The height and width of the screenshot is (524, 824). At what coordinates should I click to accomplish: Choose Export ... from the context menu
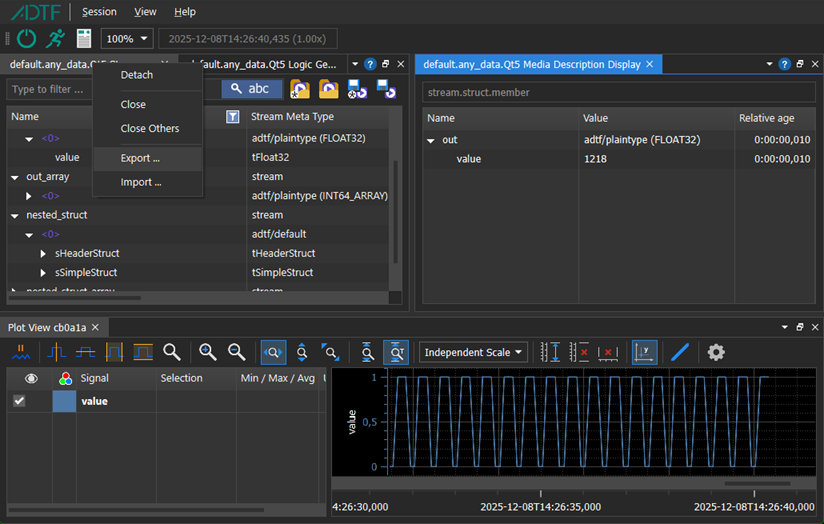click(148, 158)
